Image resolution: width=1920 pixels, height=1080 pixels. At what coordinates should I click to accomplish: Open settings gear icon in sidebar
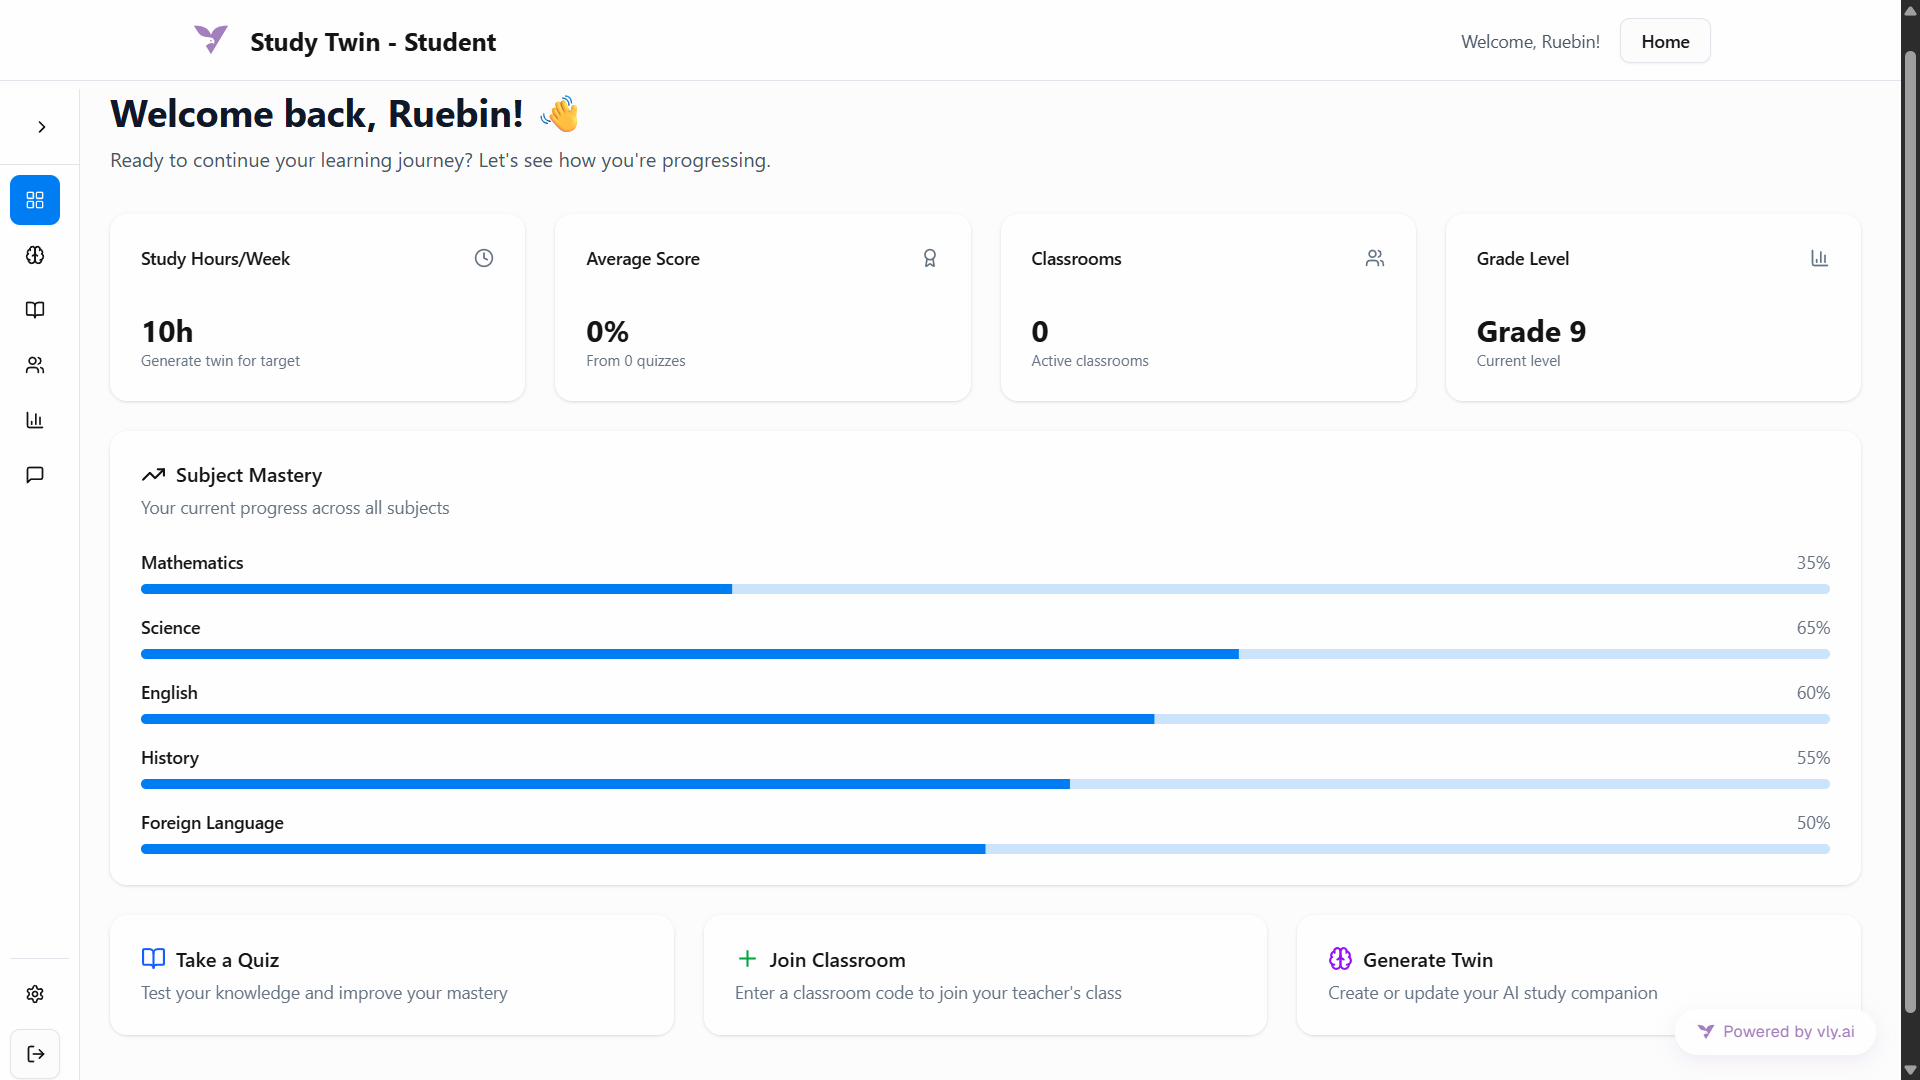[35, 994]
